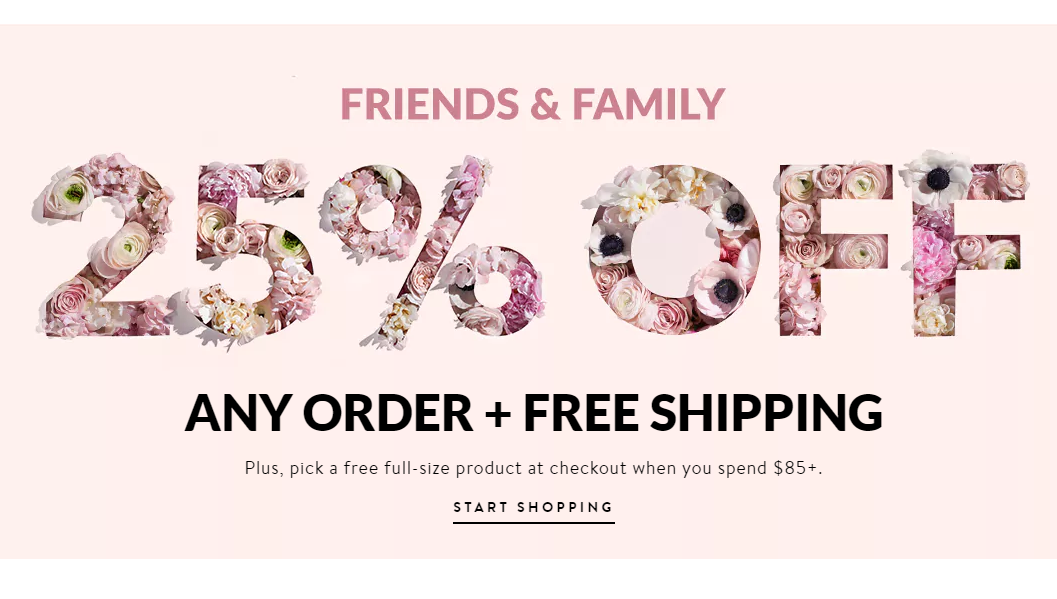Click the word SHOPPING in the underlined link
The image size is (1057, 599).
(x=566, y=507)
